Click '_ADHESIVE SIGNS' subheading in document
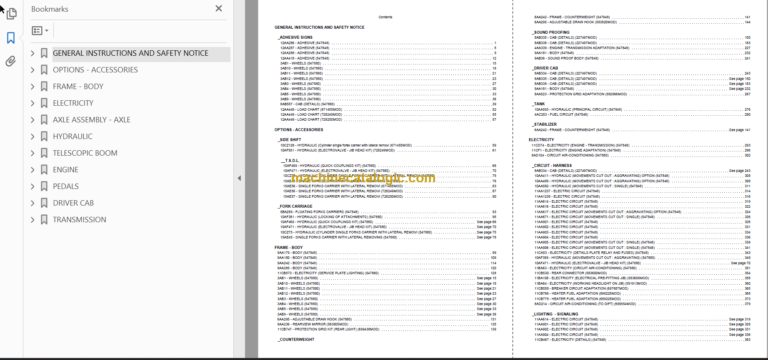Image resolution: width=768 pixels, height=360 pixels. point(295,37)
